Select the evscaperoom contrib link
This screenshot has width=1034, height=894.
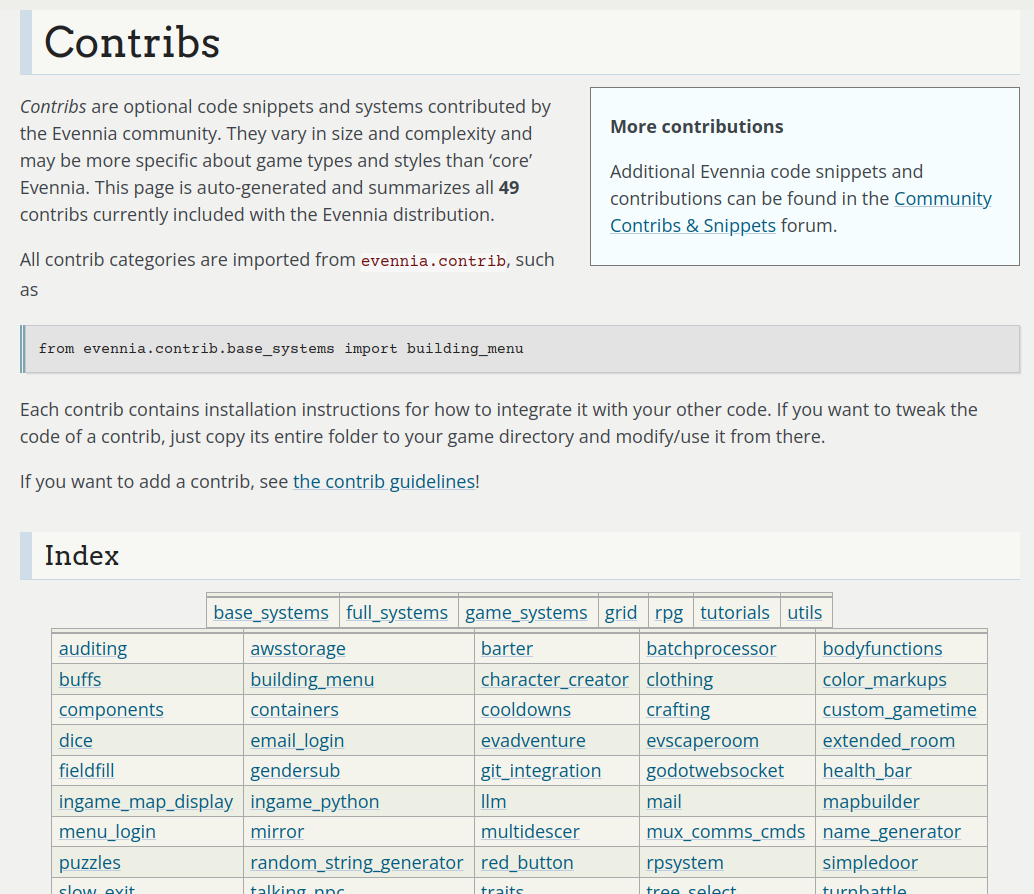point(702,740)
